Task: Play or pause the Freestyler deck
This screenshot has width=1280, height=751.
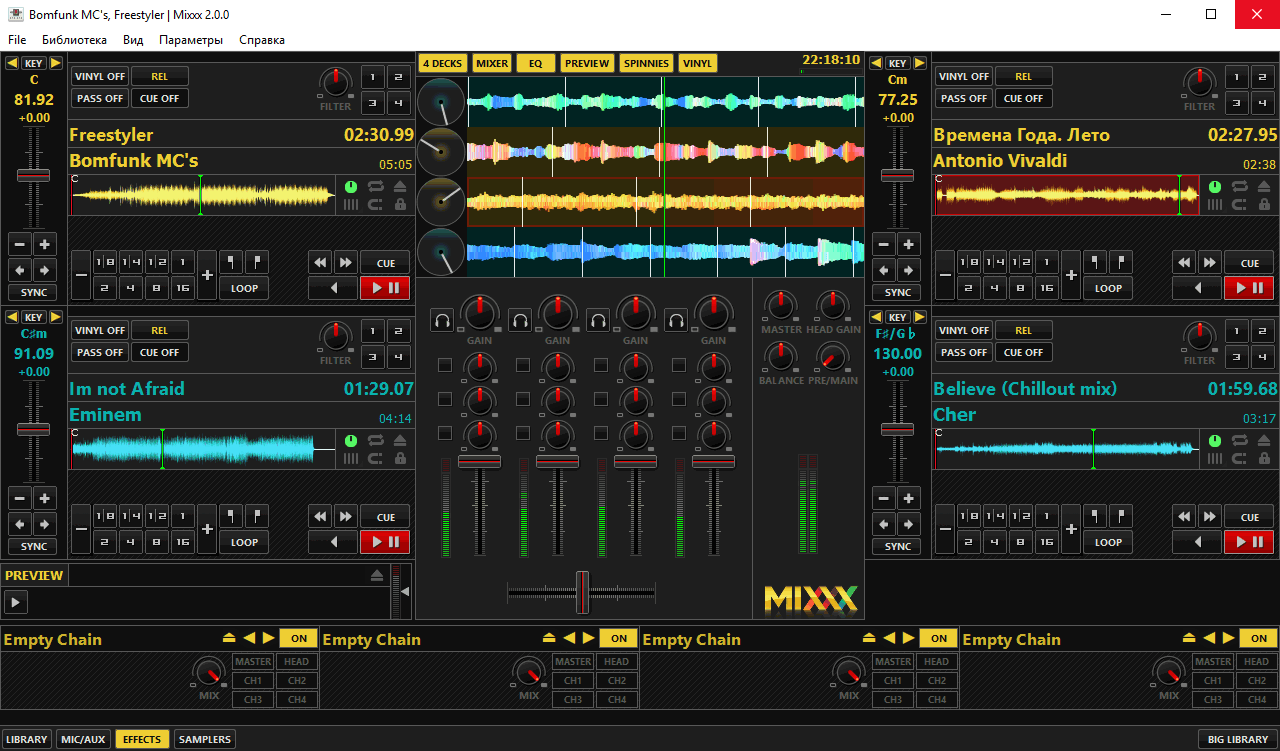Action: pyautogui.click(x=385, y=288)
